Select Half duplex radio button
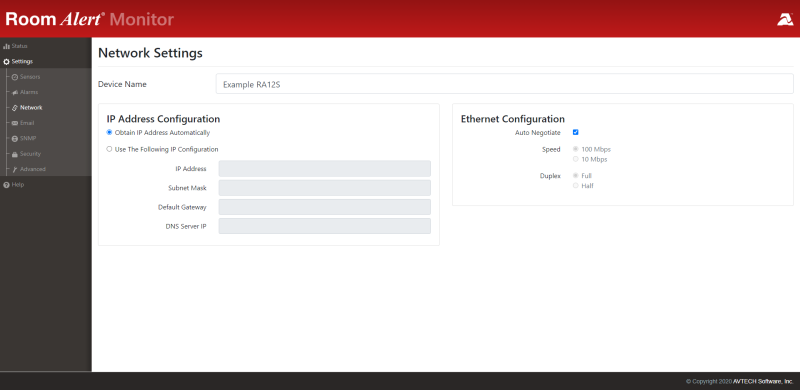The image size is (800, 390). [x=576, y=186]
